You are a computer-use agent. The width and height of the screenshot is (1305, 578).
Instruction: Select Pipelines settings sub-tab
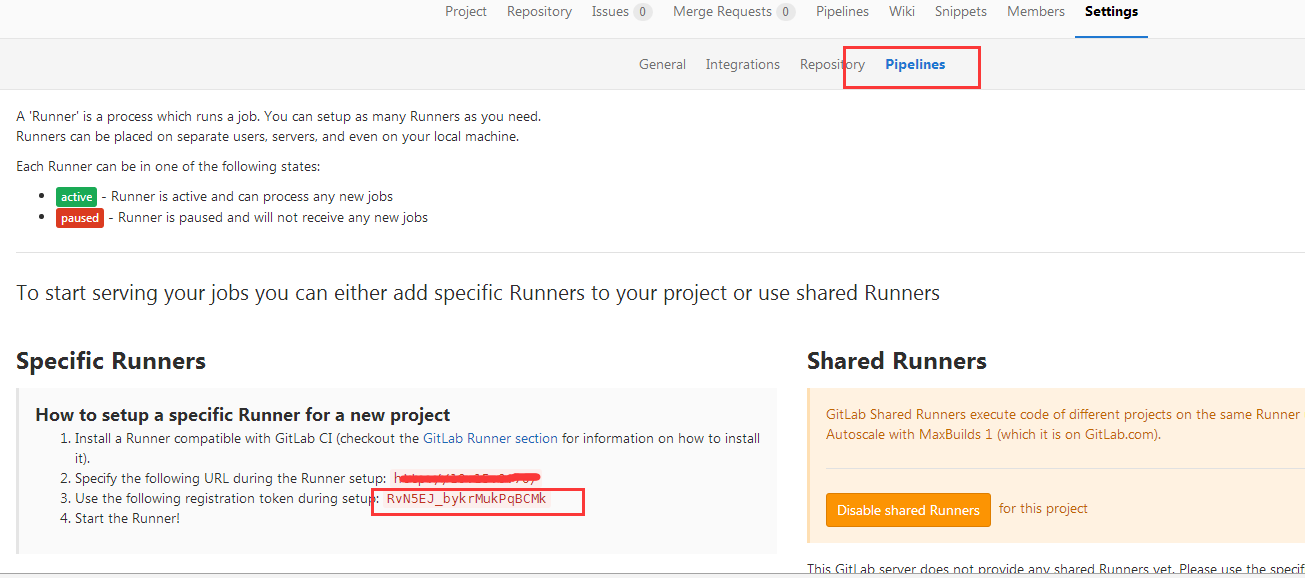pos(915,64)
